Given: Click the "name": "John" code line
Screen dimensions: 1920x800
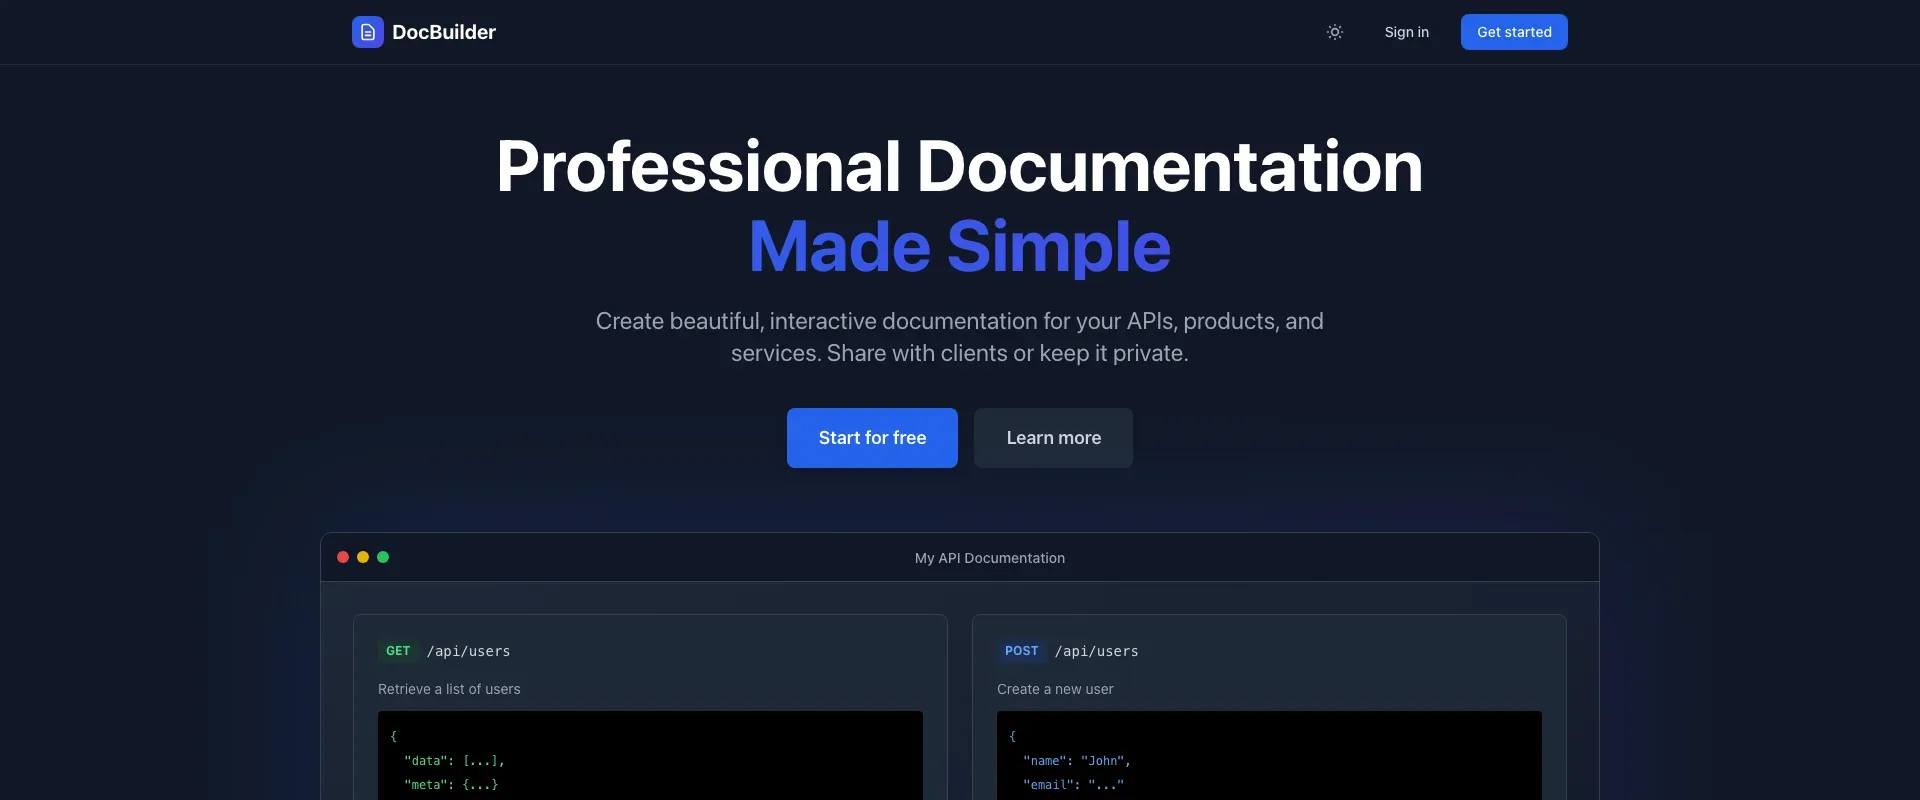Looking at the screenshot, I should pos(1076,761).
